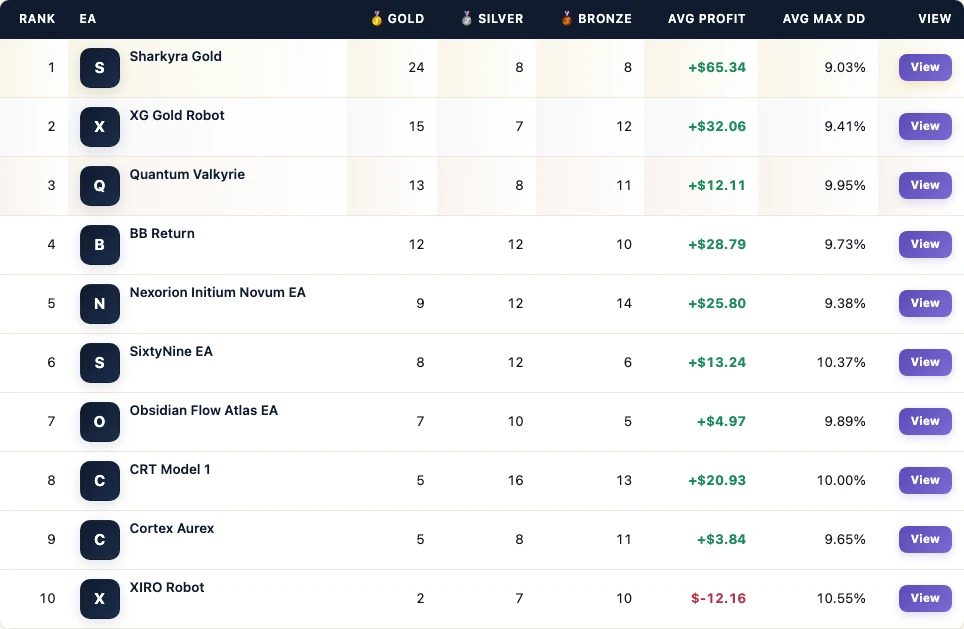Click the bronze medal icon in header
The image size is (964, 629).
567,18
